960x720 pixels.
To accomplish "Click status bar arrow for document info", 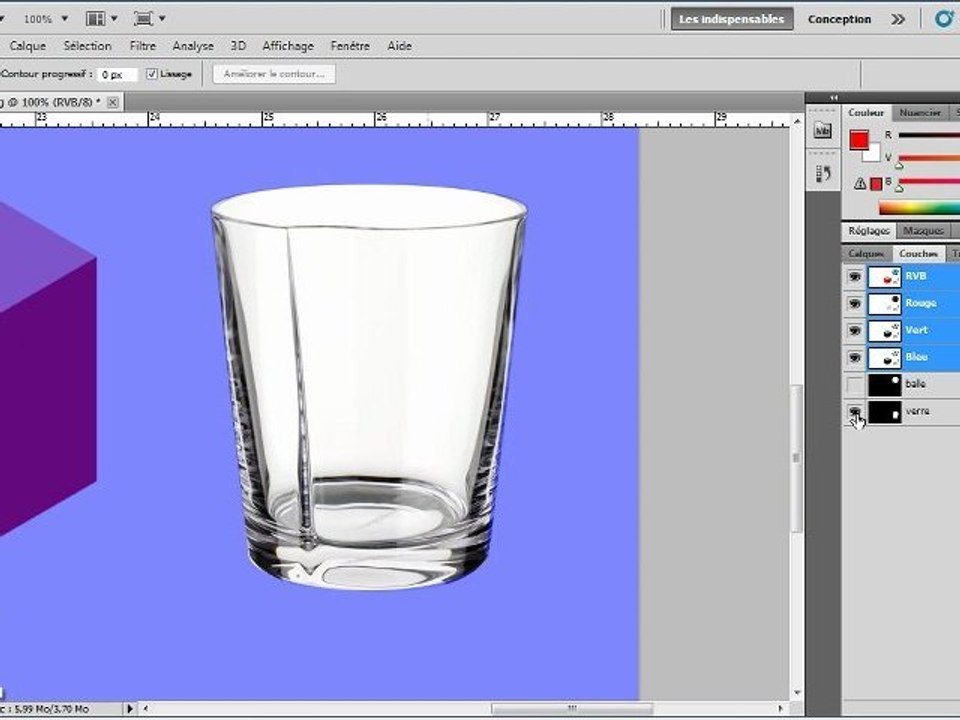I will (130, 709).
